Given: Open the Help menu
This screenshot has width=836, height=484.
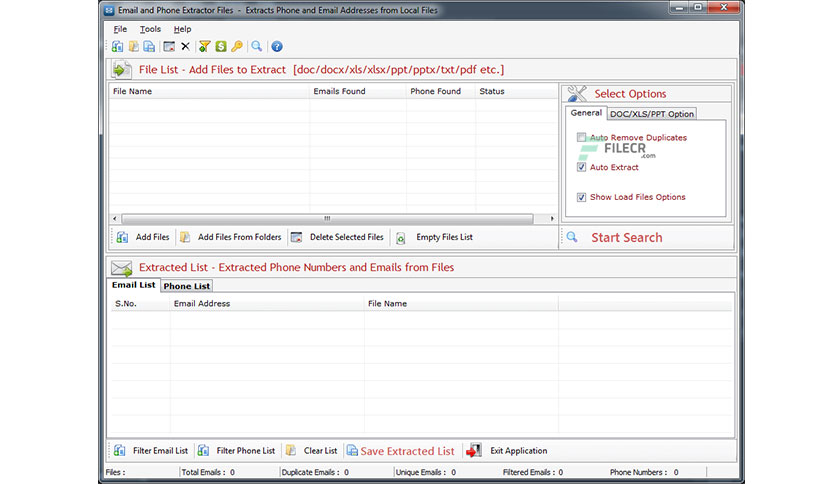Looking at the screenshot, I should point(182,29).
